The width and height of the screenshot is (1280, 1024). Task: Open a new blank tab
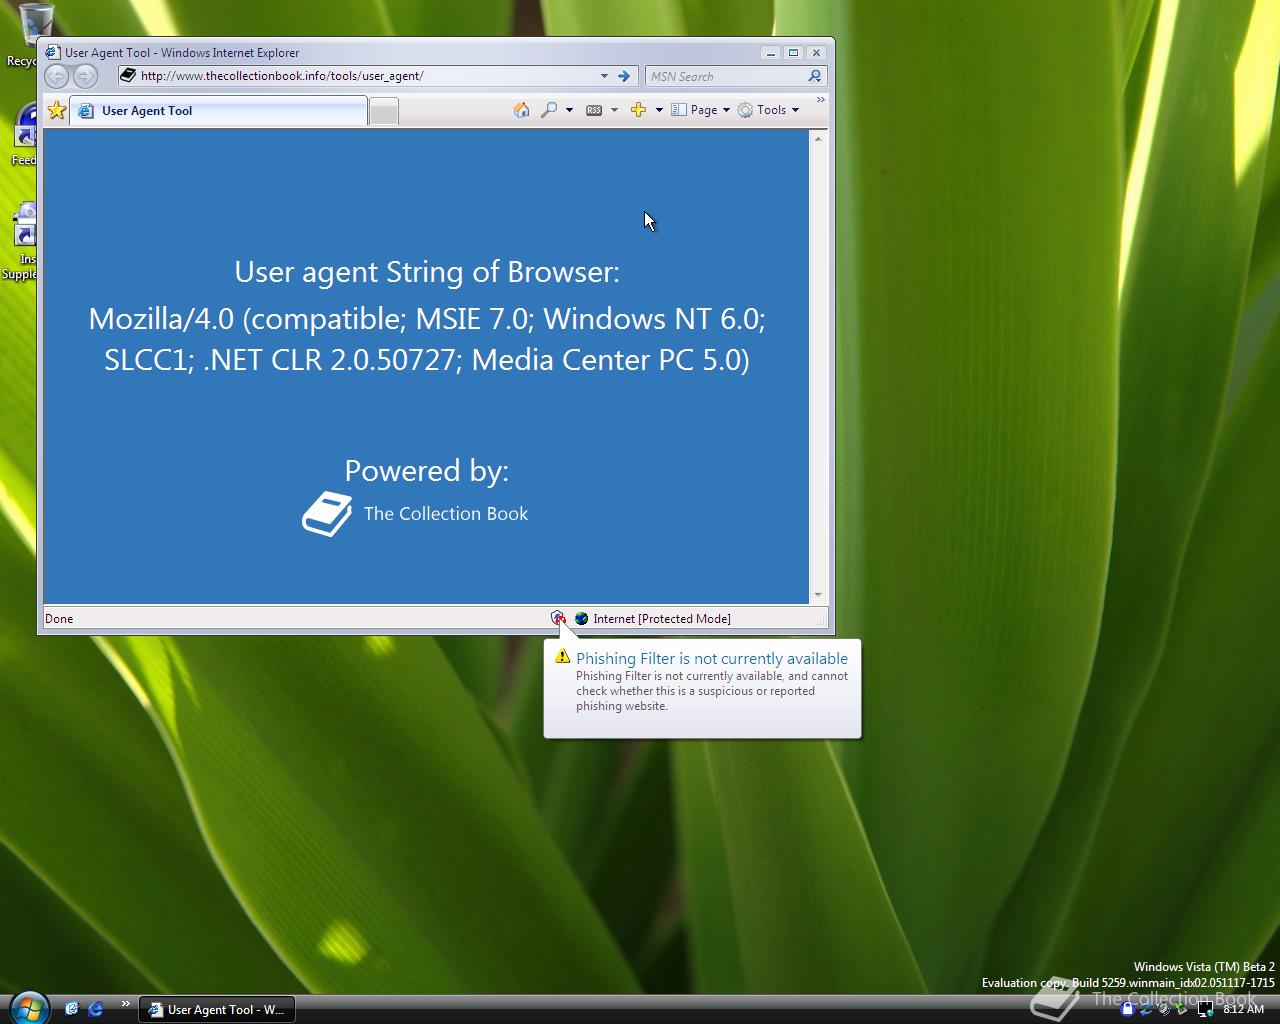pos(384,112)
